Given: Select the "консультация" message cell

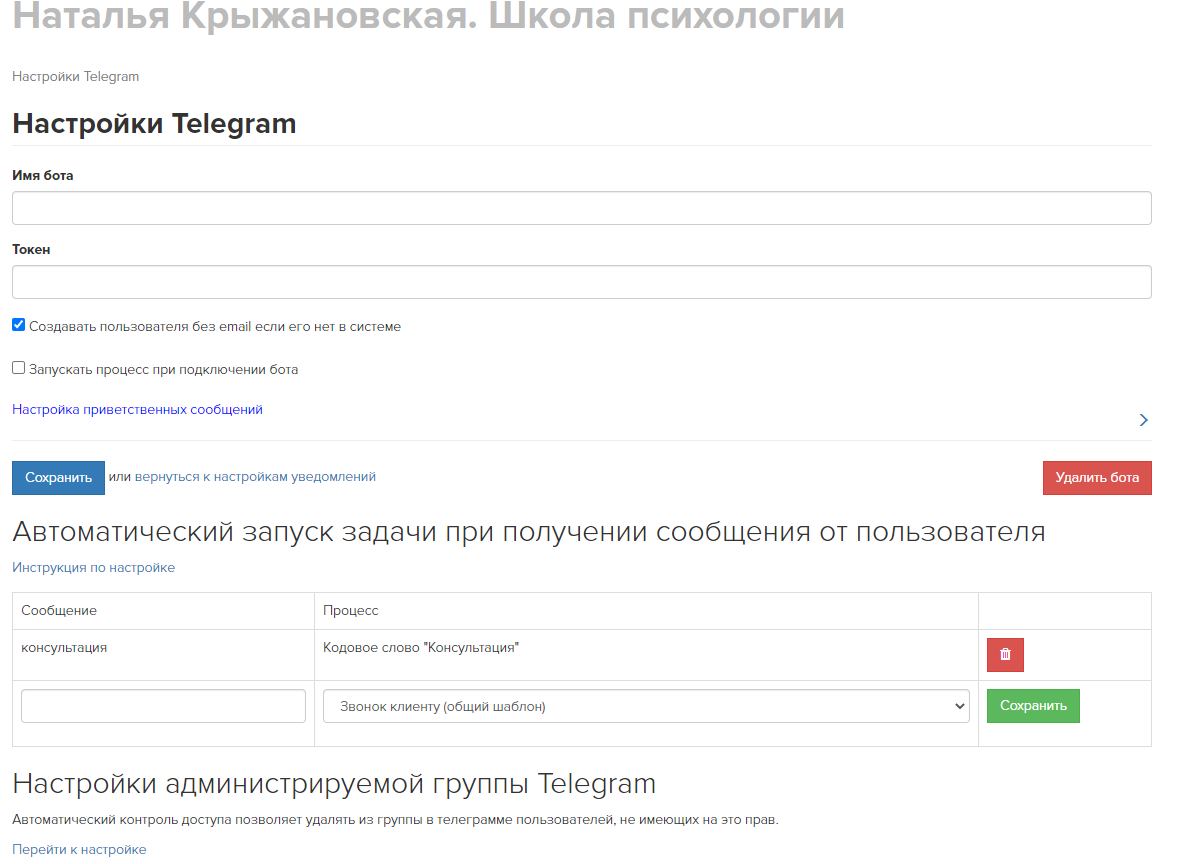Looking at the screenshot, I should coord(163,655).
